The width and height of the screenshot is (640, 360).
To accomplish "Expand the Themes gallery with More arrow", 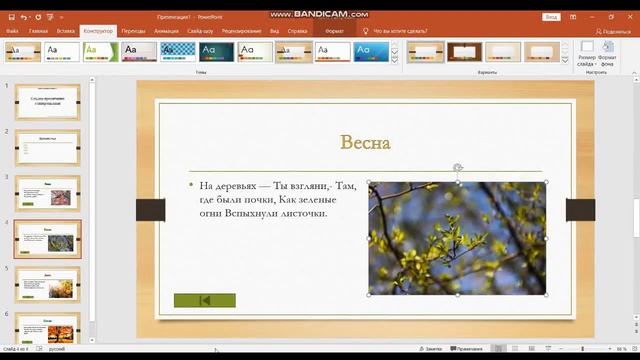I will click(x=395, y=60).
